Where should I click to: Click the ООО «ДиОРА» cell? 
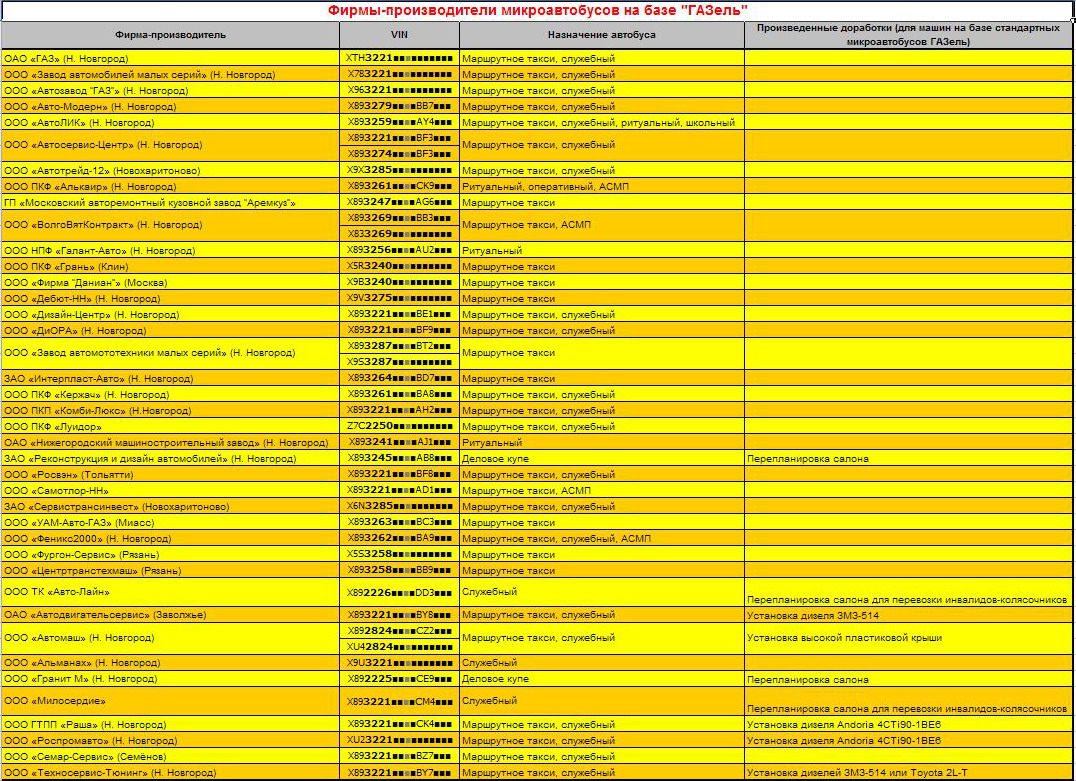click(x=170, y=330)
